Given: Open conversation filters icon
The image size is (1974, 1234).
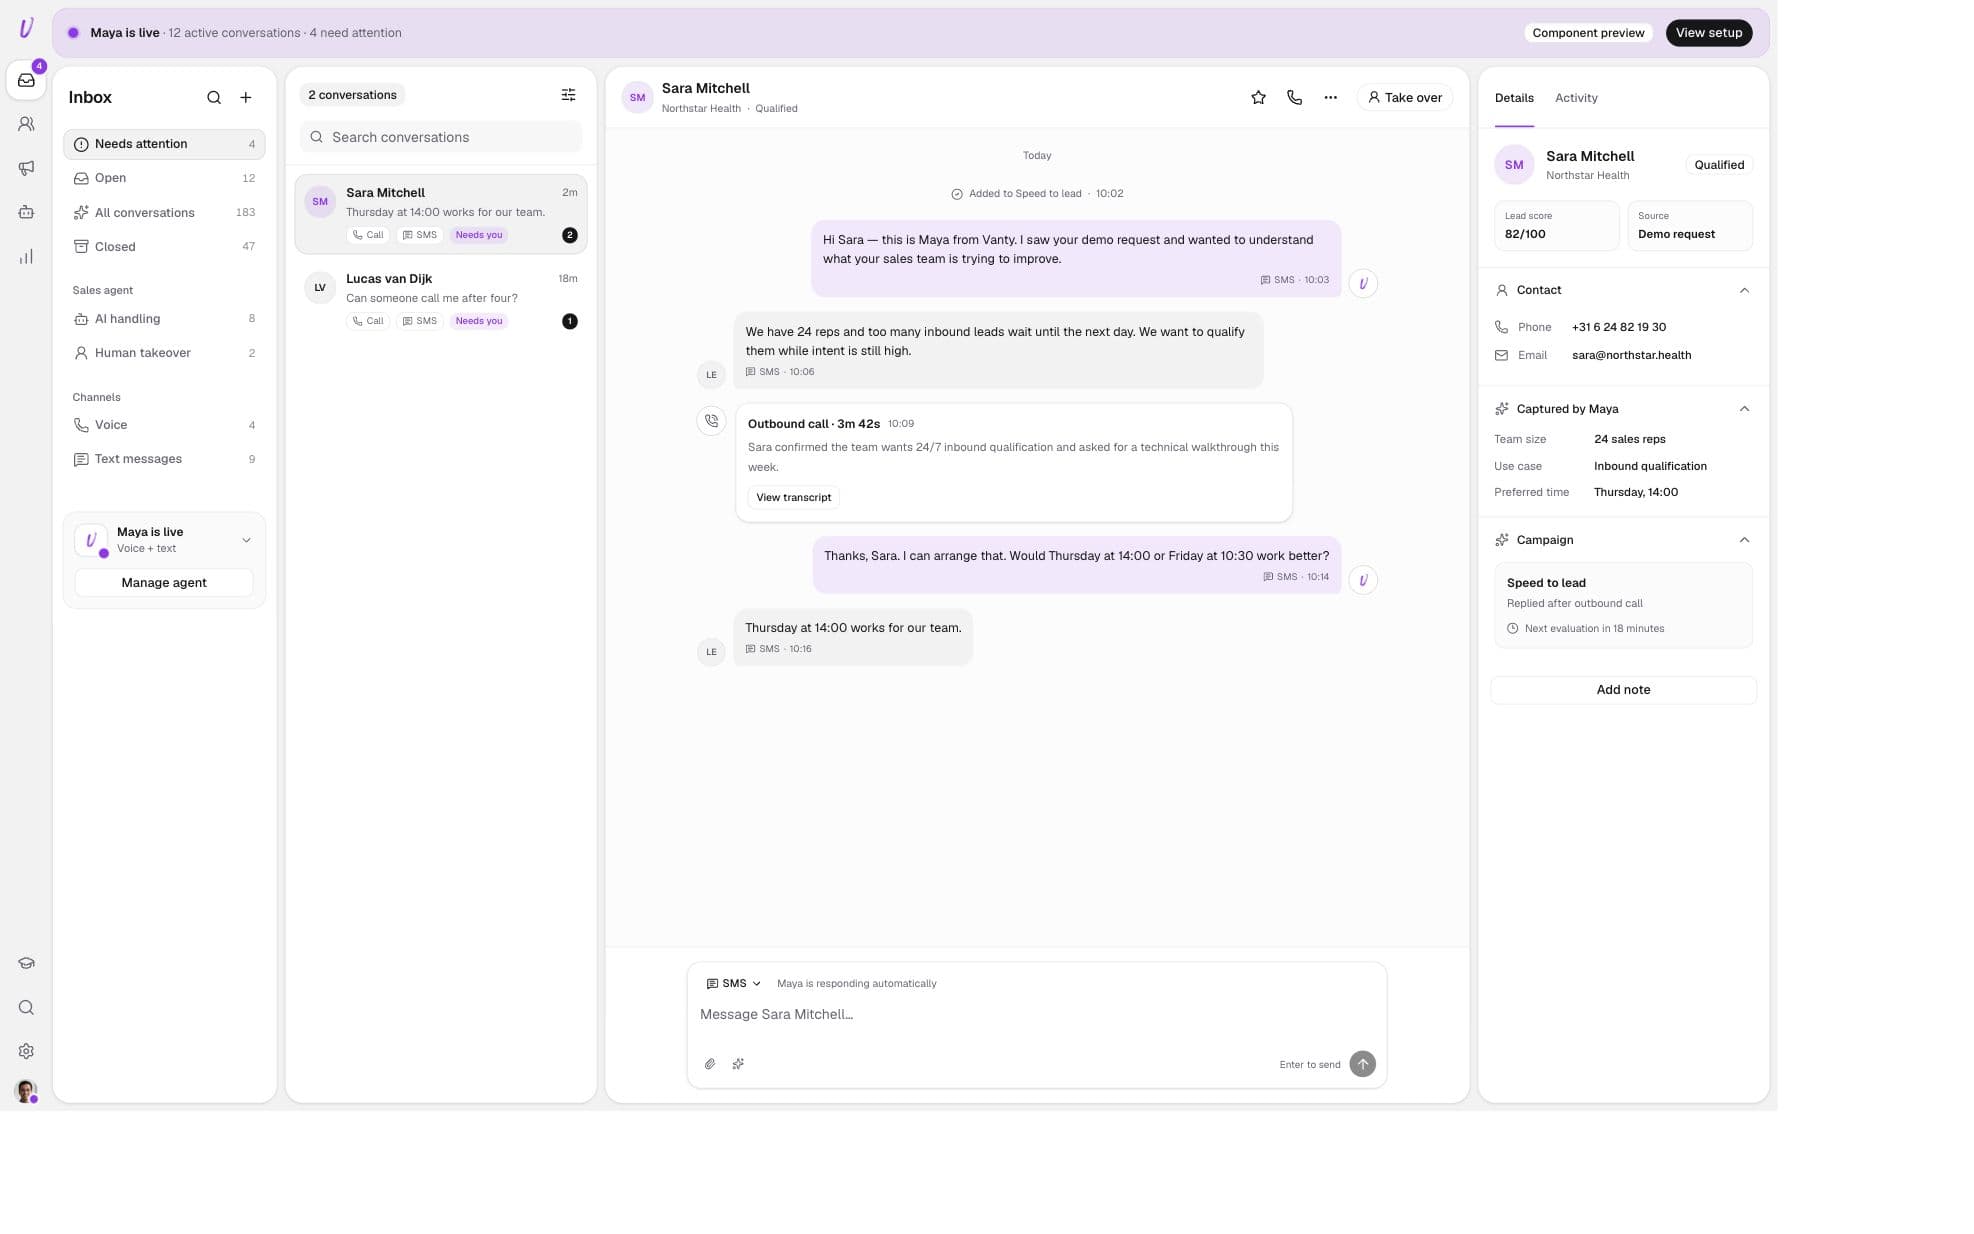Looking at the screenshot, I should tap(568, 95).
